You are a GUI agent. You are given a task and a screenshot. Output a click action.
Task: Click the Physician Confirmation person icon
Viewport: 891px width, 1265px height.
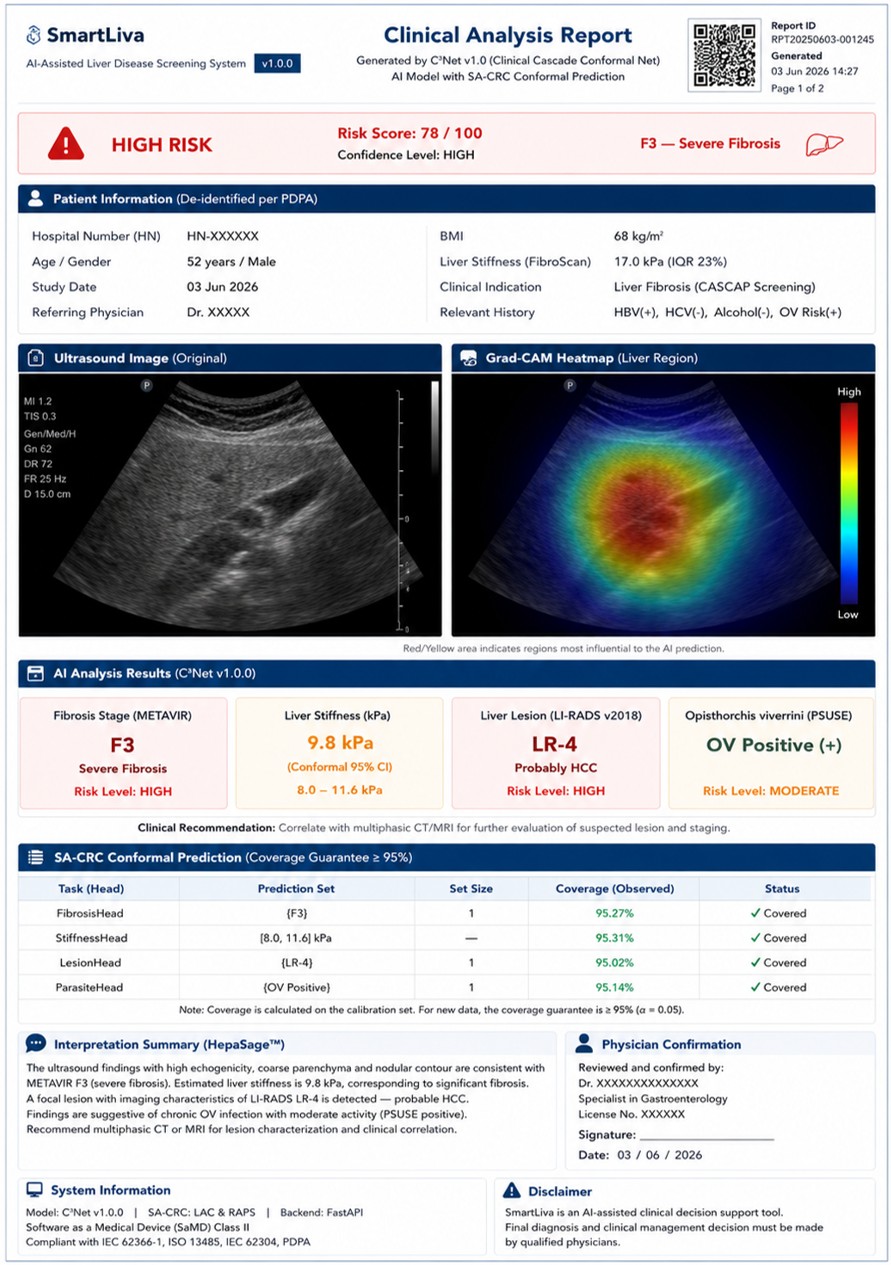(x=584, y=1044)
